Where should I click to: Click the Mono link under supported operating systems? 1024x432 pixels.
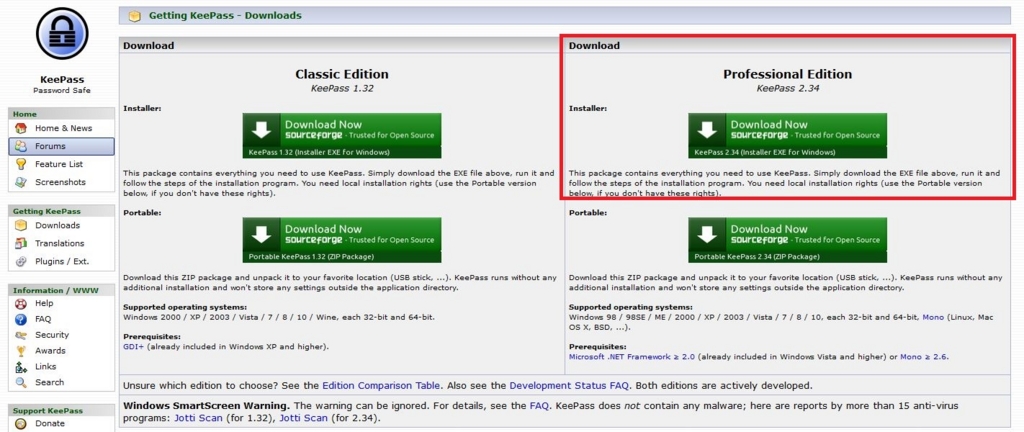pos(933,317)
